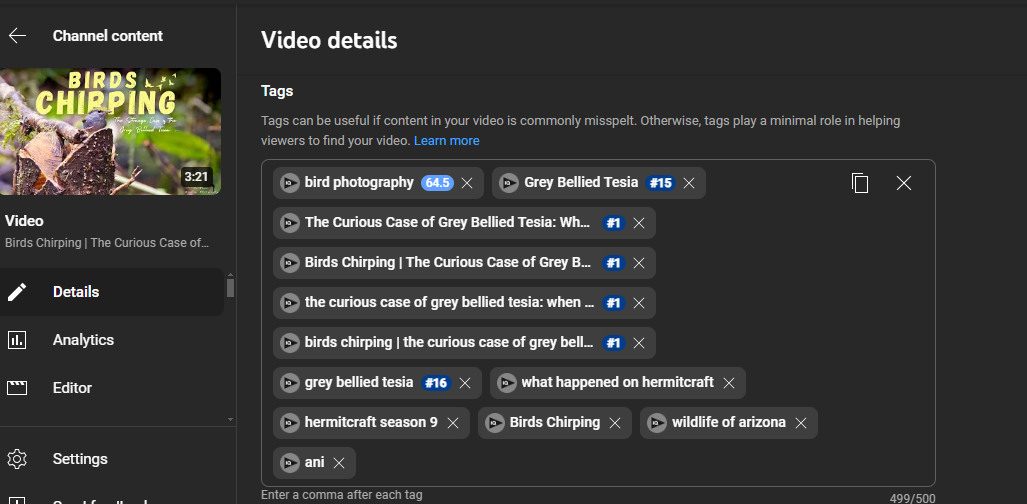Screen dimensions: 1027x504
Task: Delete the 'what happened on hermitcraft' tag
Action: (x=729, y=383)
